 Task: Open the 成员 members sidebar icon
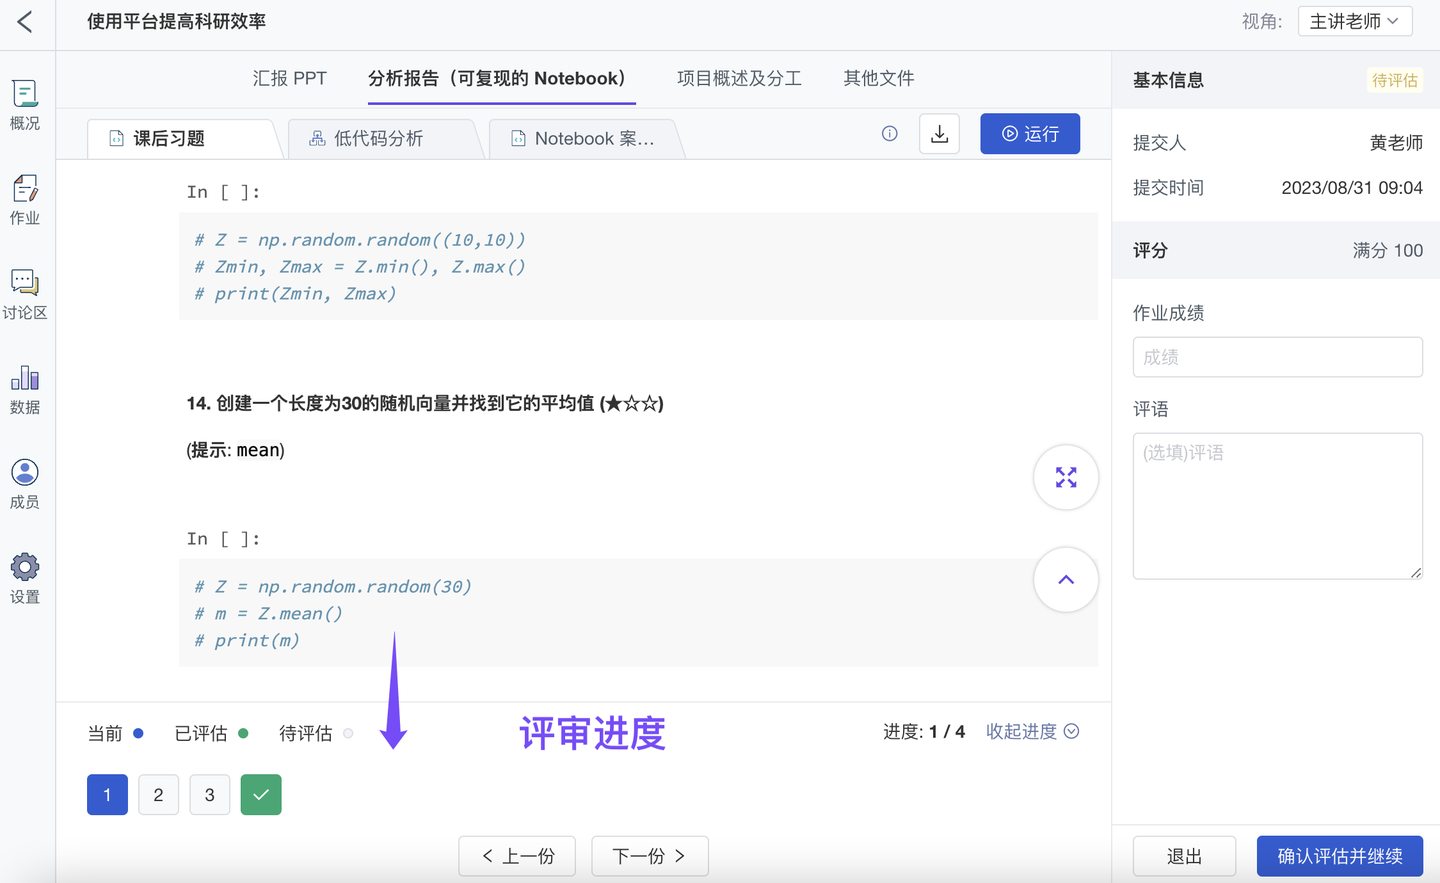(x=25, y=485)
